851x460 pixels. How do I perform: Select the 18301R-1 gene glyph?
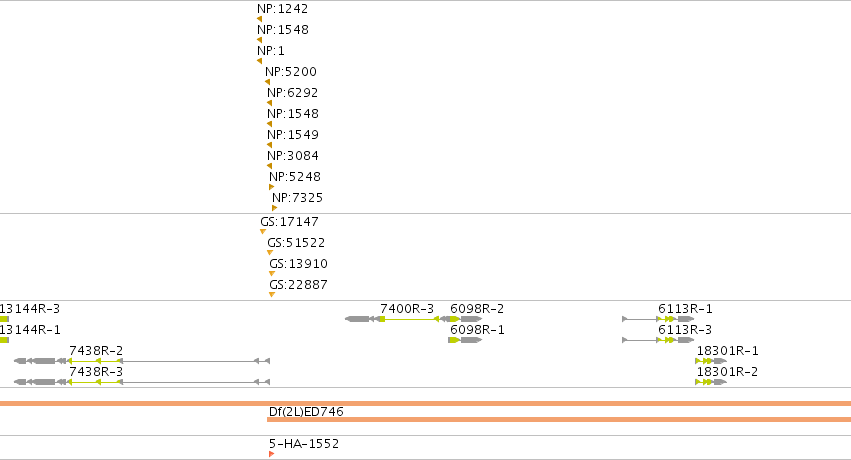(711, 361)
